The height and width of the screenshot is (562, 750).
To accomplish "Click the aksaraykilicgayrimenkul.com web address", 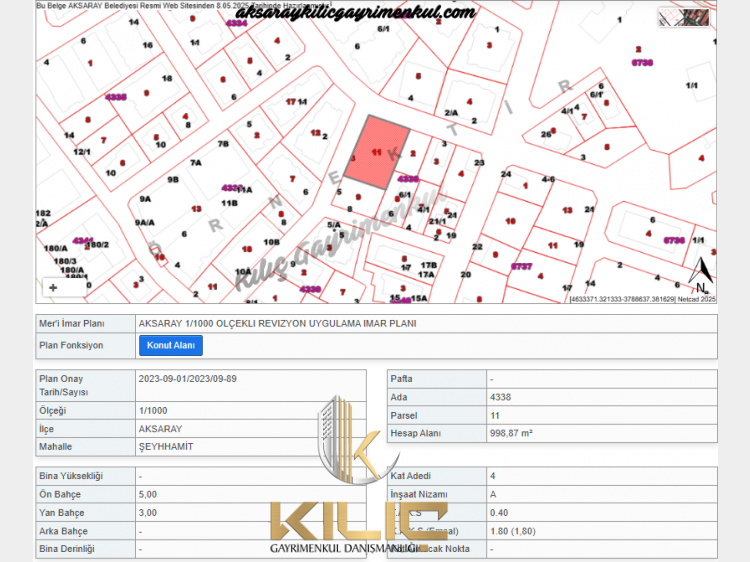I will 355,13.
